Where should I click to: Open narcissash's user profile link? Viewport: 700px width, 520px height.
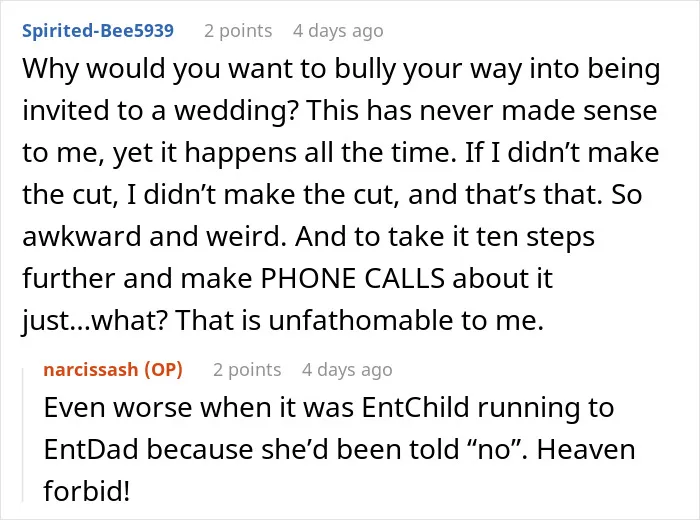tap(91, 370)
